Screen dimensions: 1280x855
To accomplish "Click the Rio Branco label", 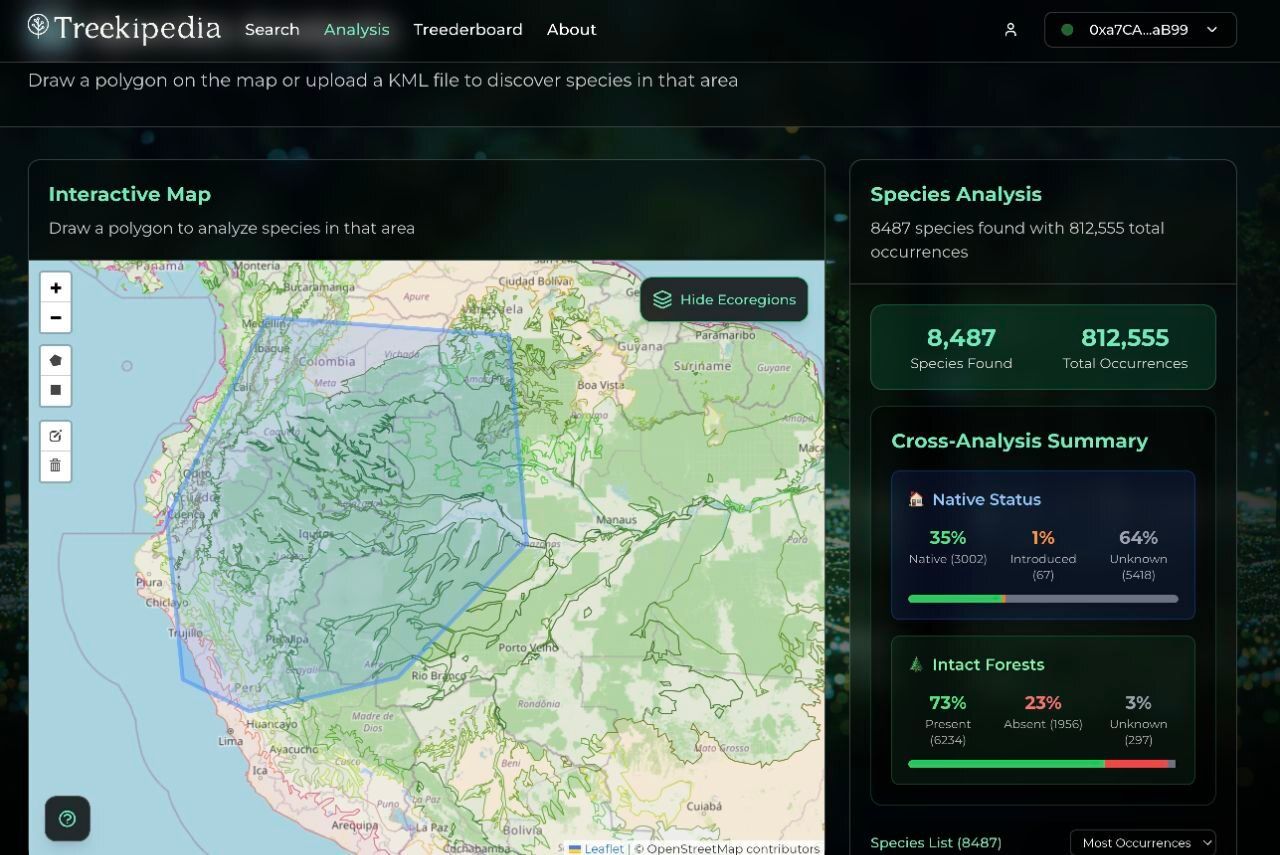I will tap(439, 676).
